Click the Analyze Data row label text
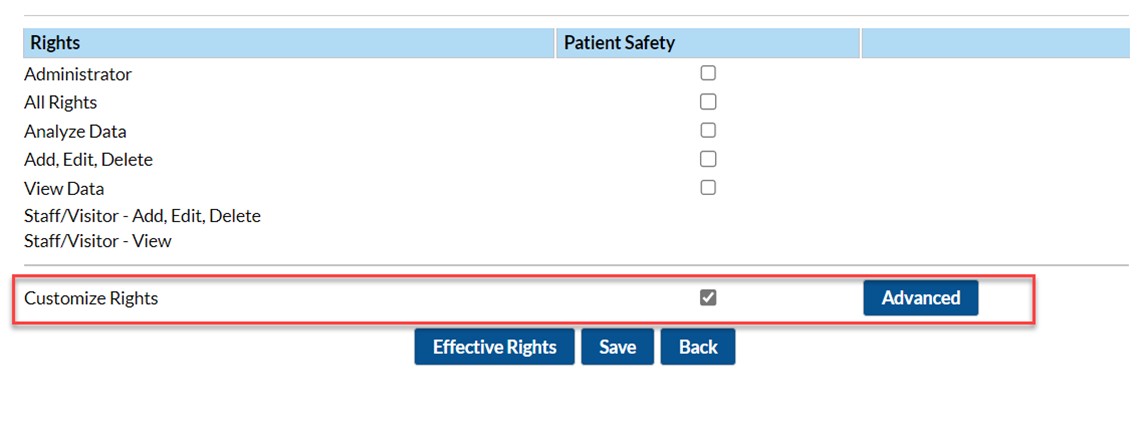This screenshot has height=430, width=1146. point(76,131)
